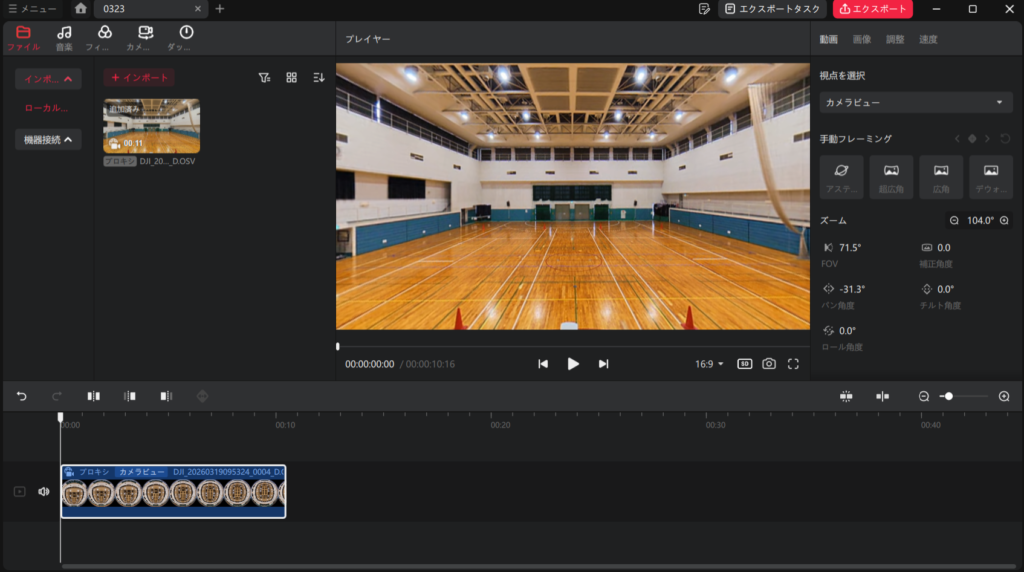
Task: Collapse the 機器接続 section
Action: pyautogui.click(x=48, y=140)
